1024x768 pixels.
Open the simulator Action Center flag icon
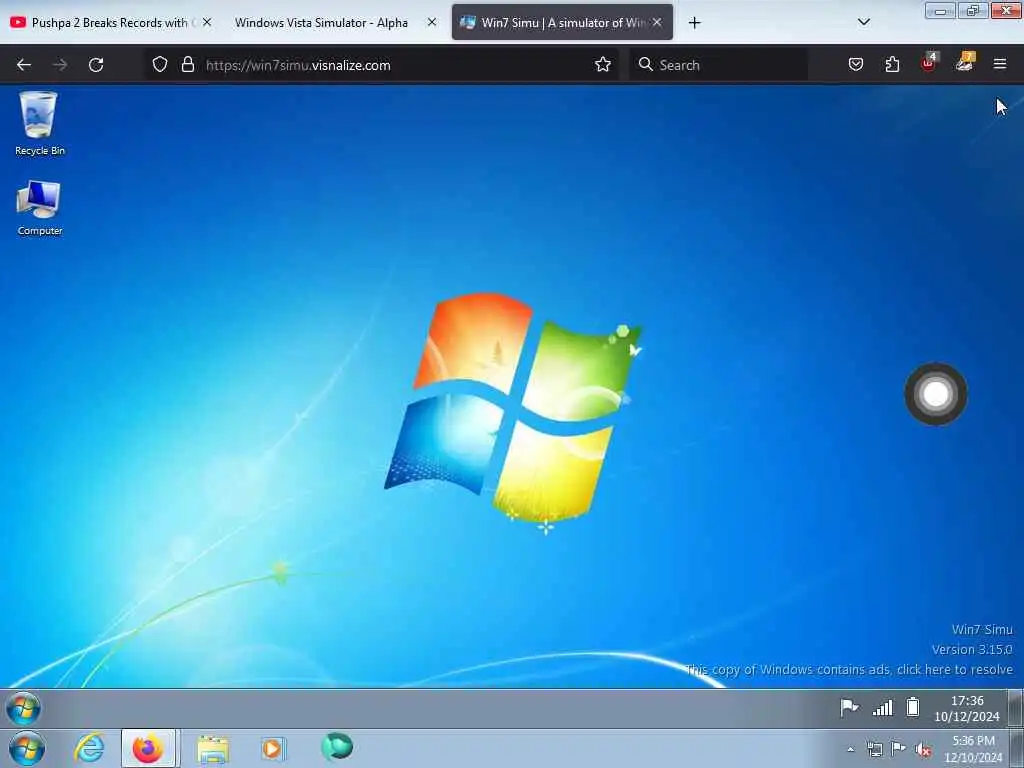pos(849,707)
